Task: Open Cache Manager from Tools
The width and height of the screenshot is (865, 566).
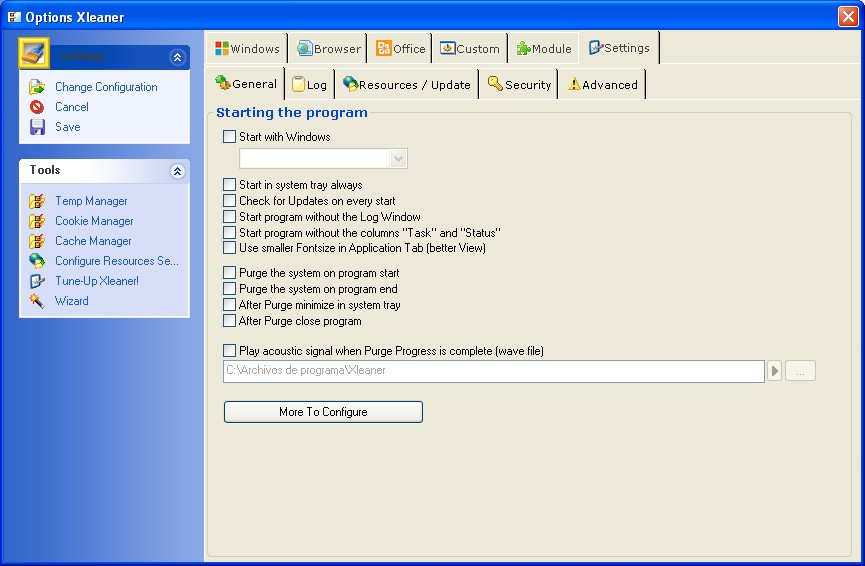Action: tap(93, 241)
